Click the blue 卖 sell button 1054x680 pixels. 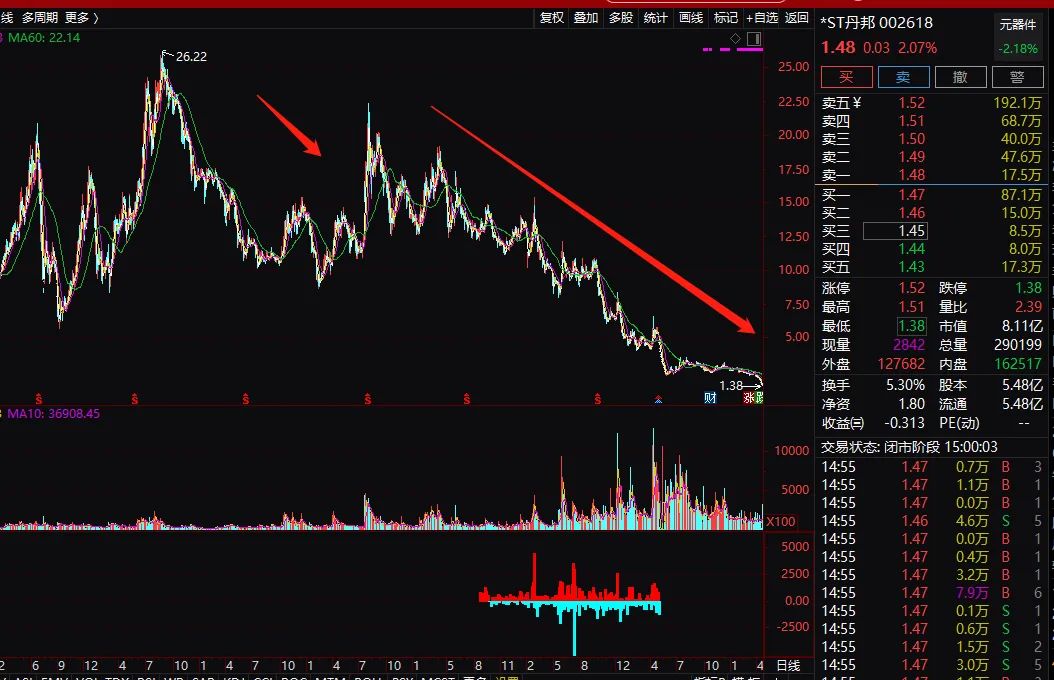point(903,77)
